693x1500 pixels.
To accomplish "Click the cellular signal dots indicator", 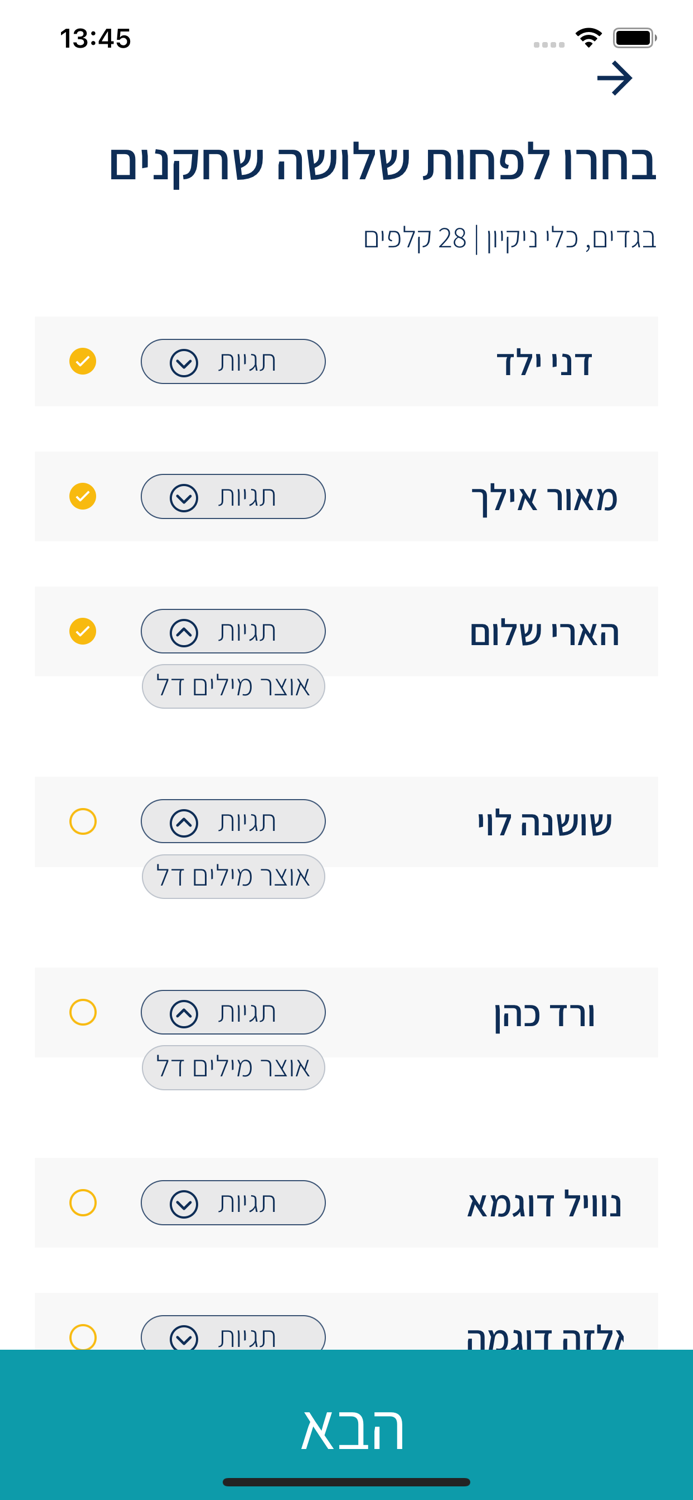I will pos(548,42).
